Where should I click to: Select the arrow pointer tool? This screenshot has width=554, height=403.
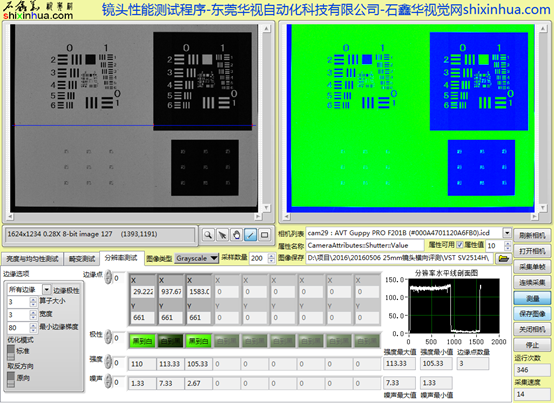[222, 235]
